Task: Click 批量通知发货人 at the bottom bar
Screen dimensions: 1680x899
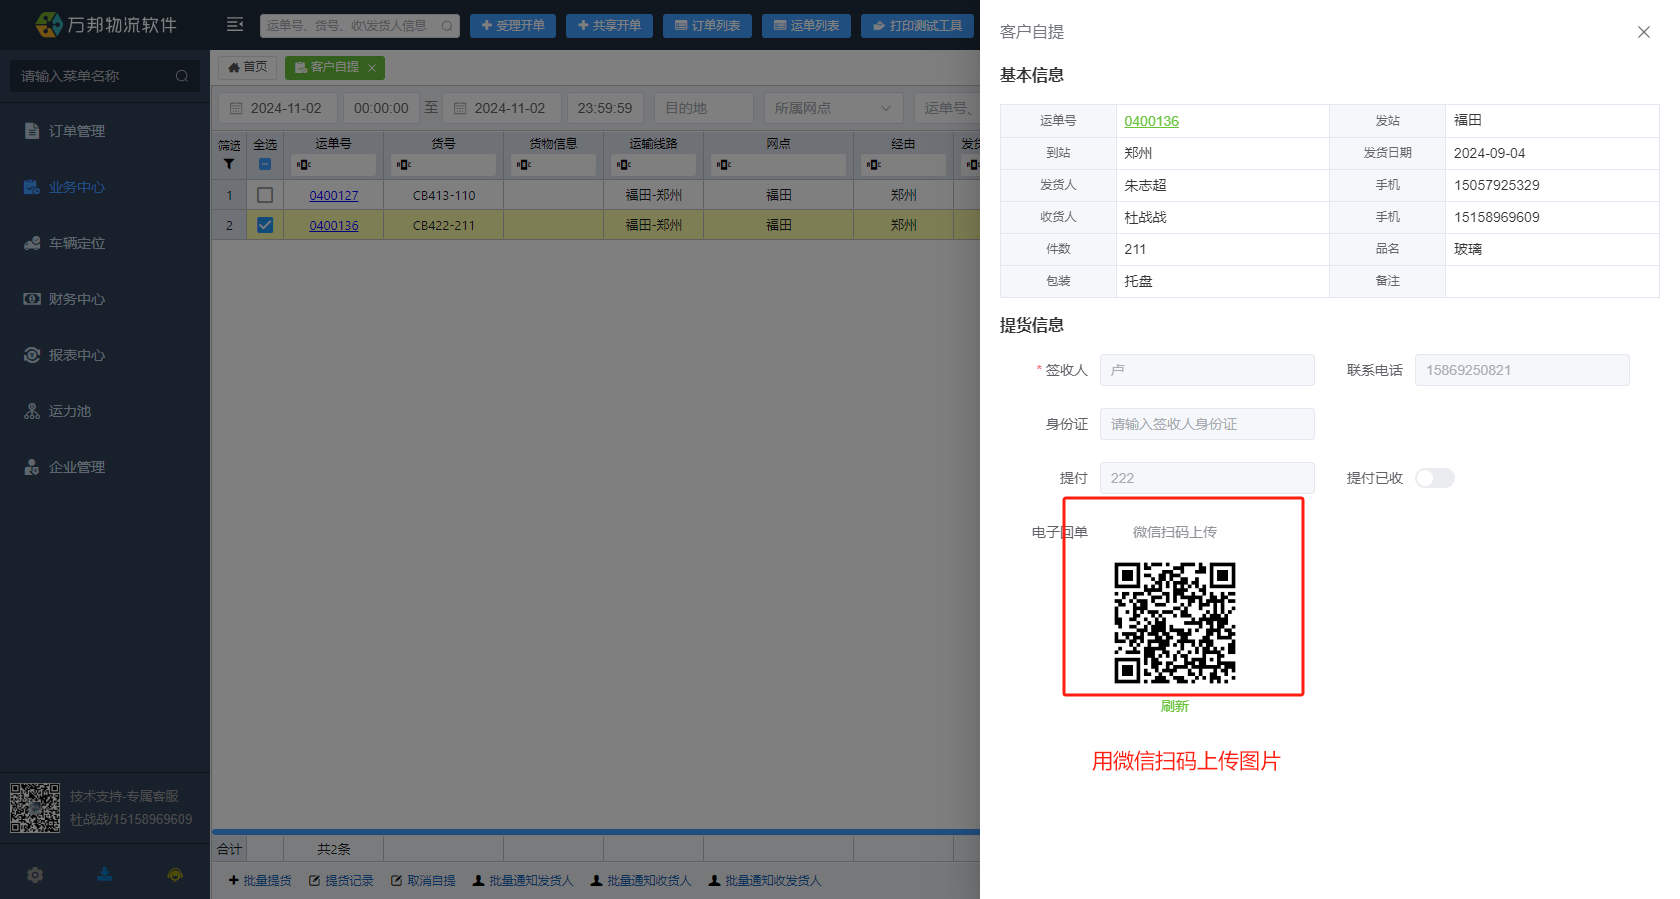Action: [523, 881]
